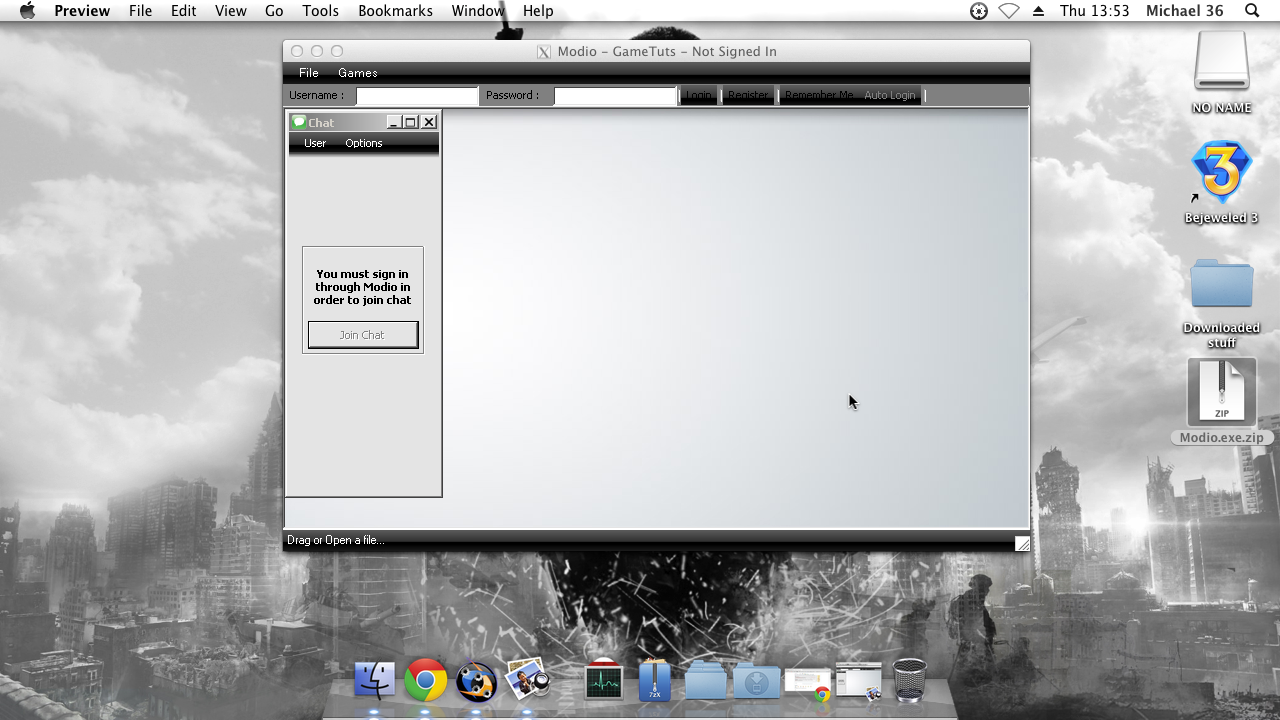Click the Dock icon right of Chrome
Image resolution: width=1280 pixels, height=720 pixels.
point(477,682)
